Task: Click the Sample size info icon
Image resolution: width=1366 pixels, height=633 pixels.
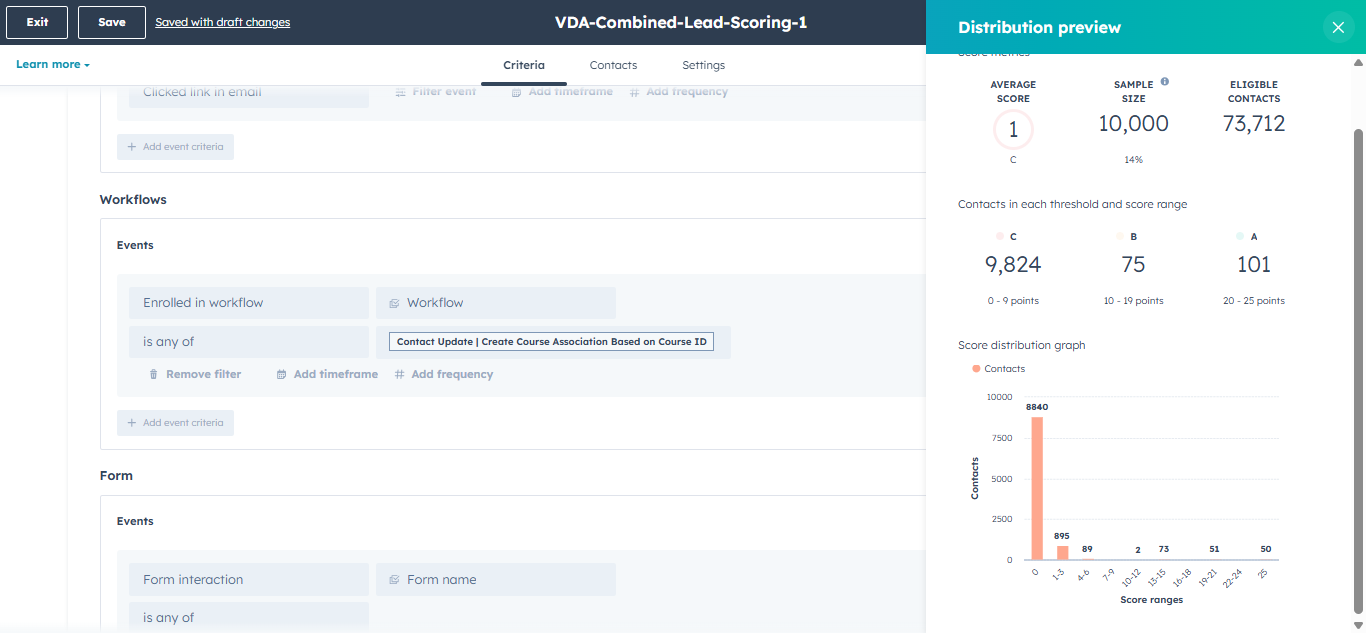Action: point(1165,82)
